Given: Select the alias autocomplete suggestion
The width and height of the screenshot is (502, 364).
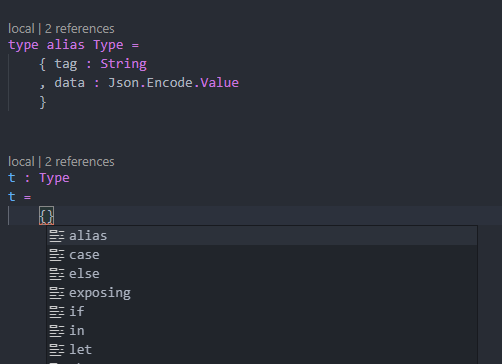Looking at the screenshot, I should [262, 236].
